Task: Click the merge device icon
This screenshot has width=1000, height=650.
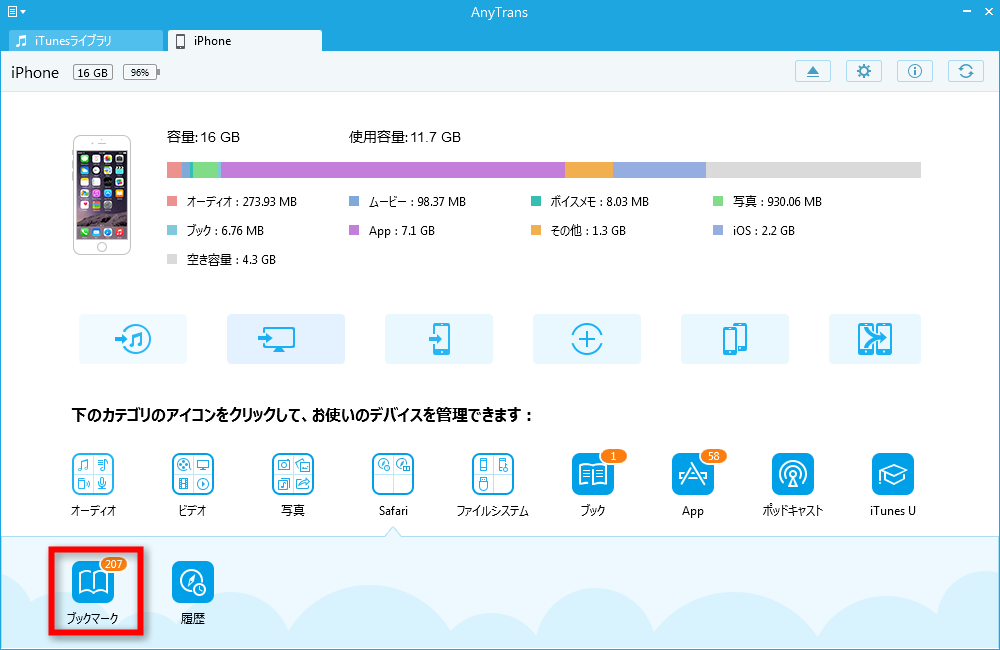Action: (x=874, y=339)
